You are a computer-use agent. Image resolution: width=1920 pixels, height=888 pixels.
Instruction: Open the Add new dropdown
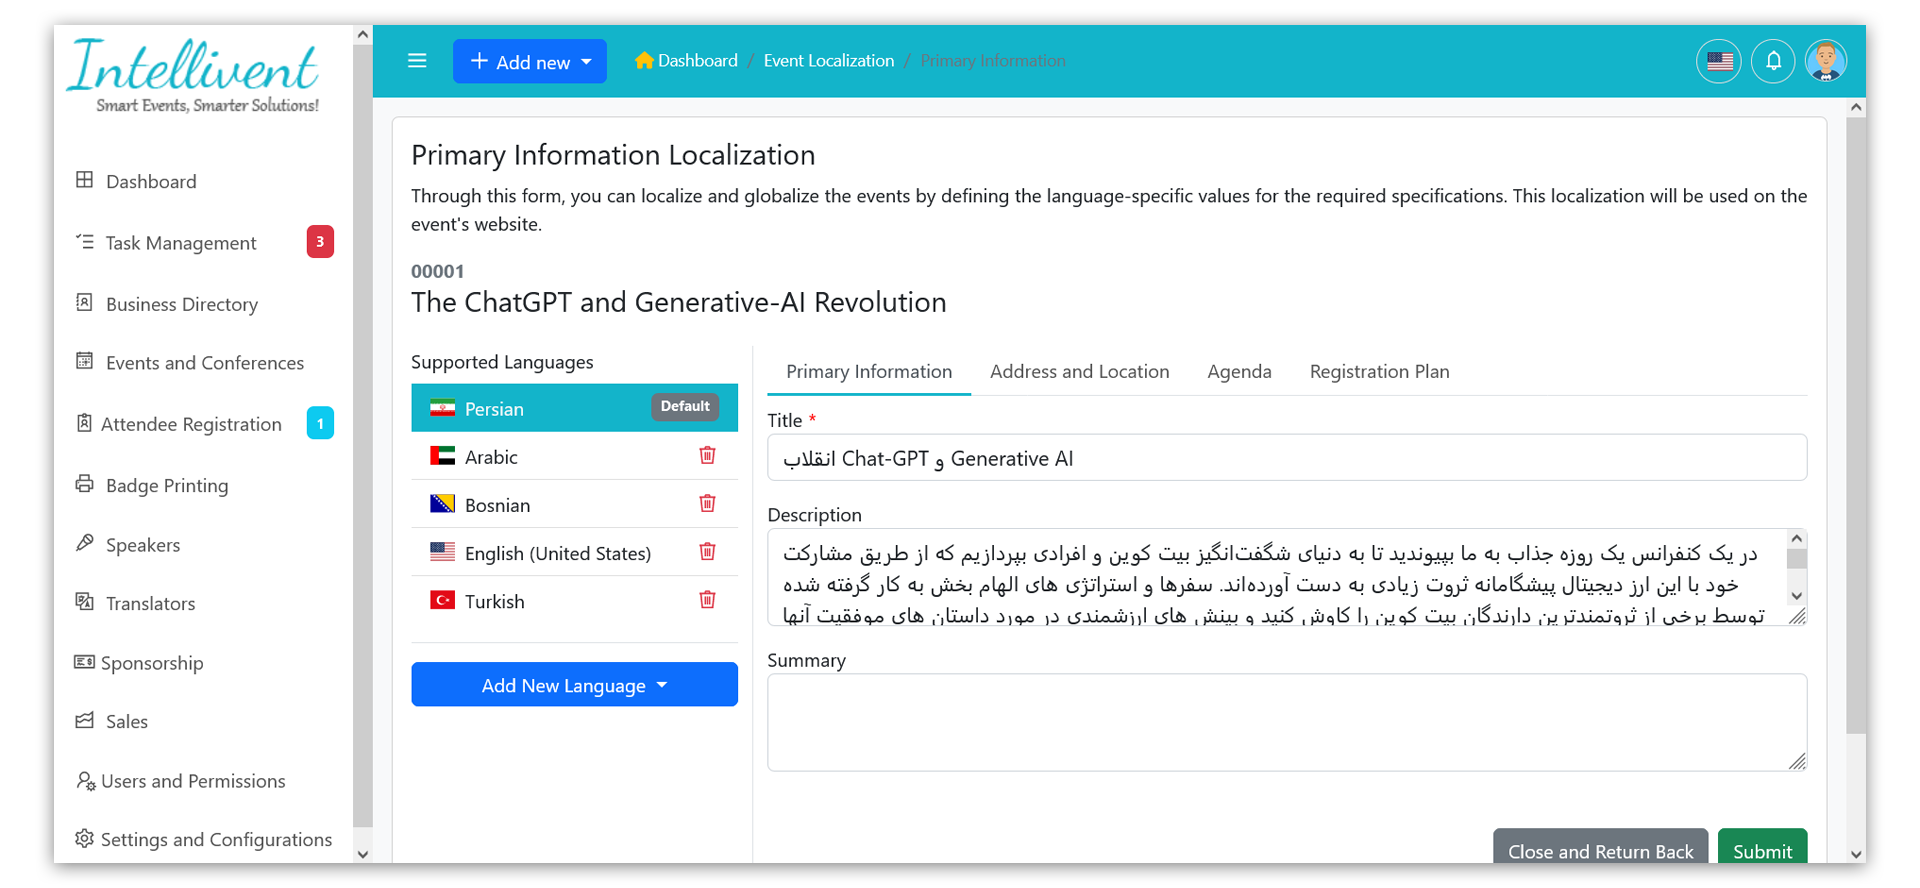tap(530, 61)
